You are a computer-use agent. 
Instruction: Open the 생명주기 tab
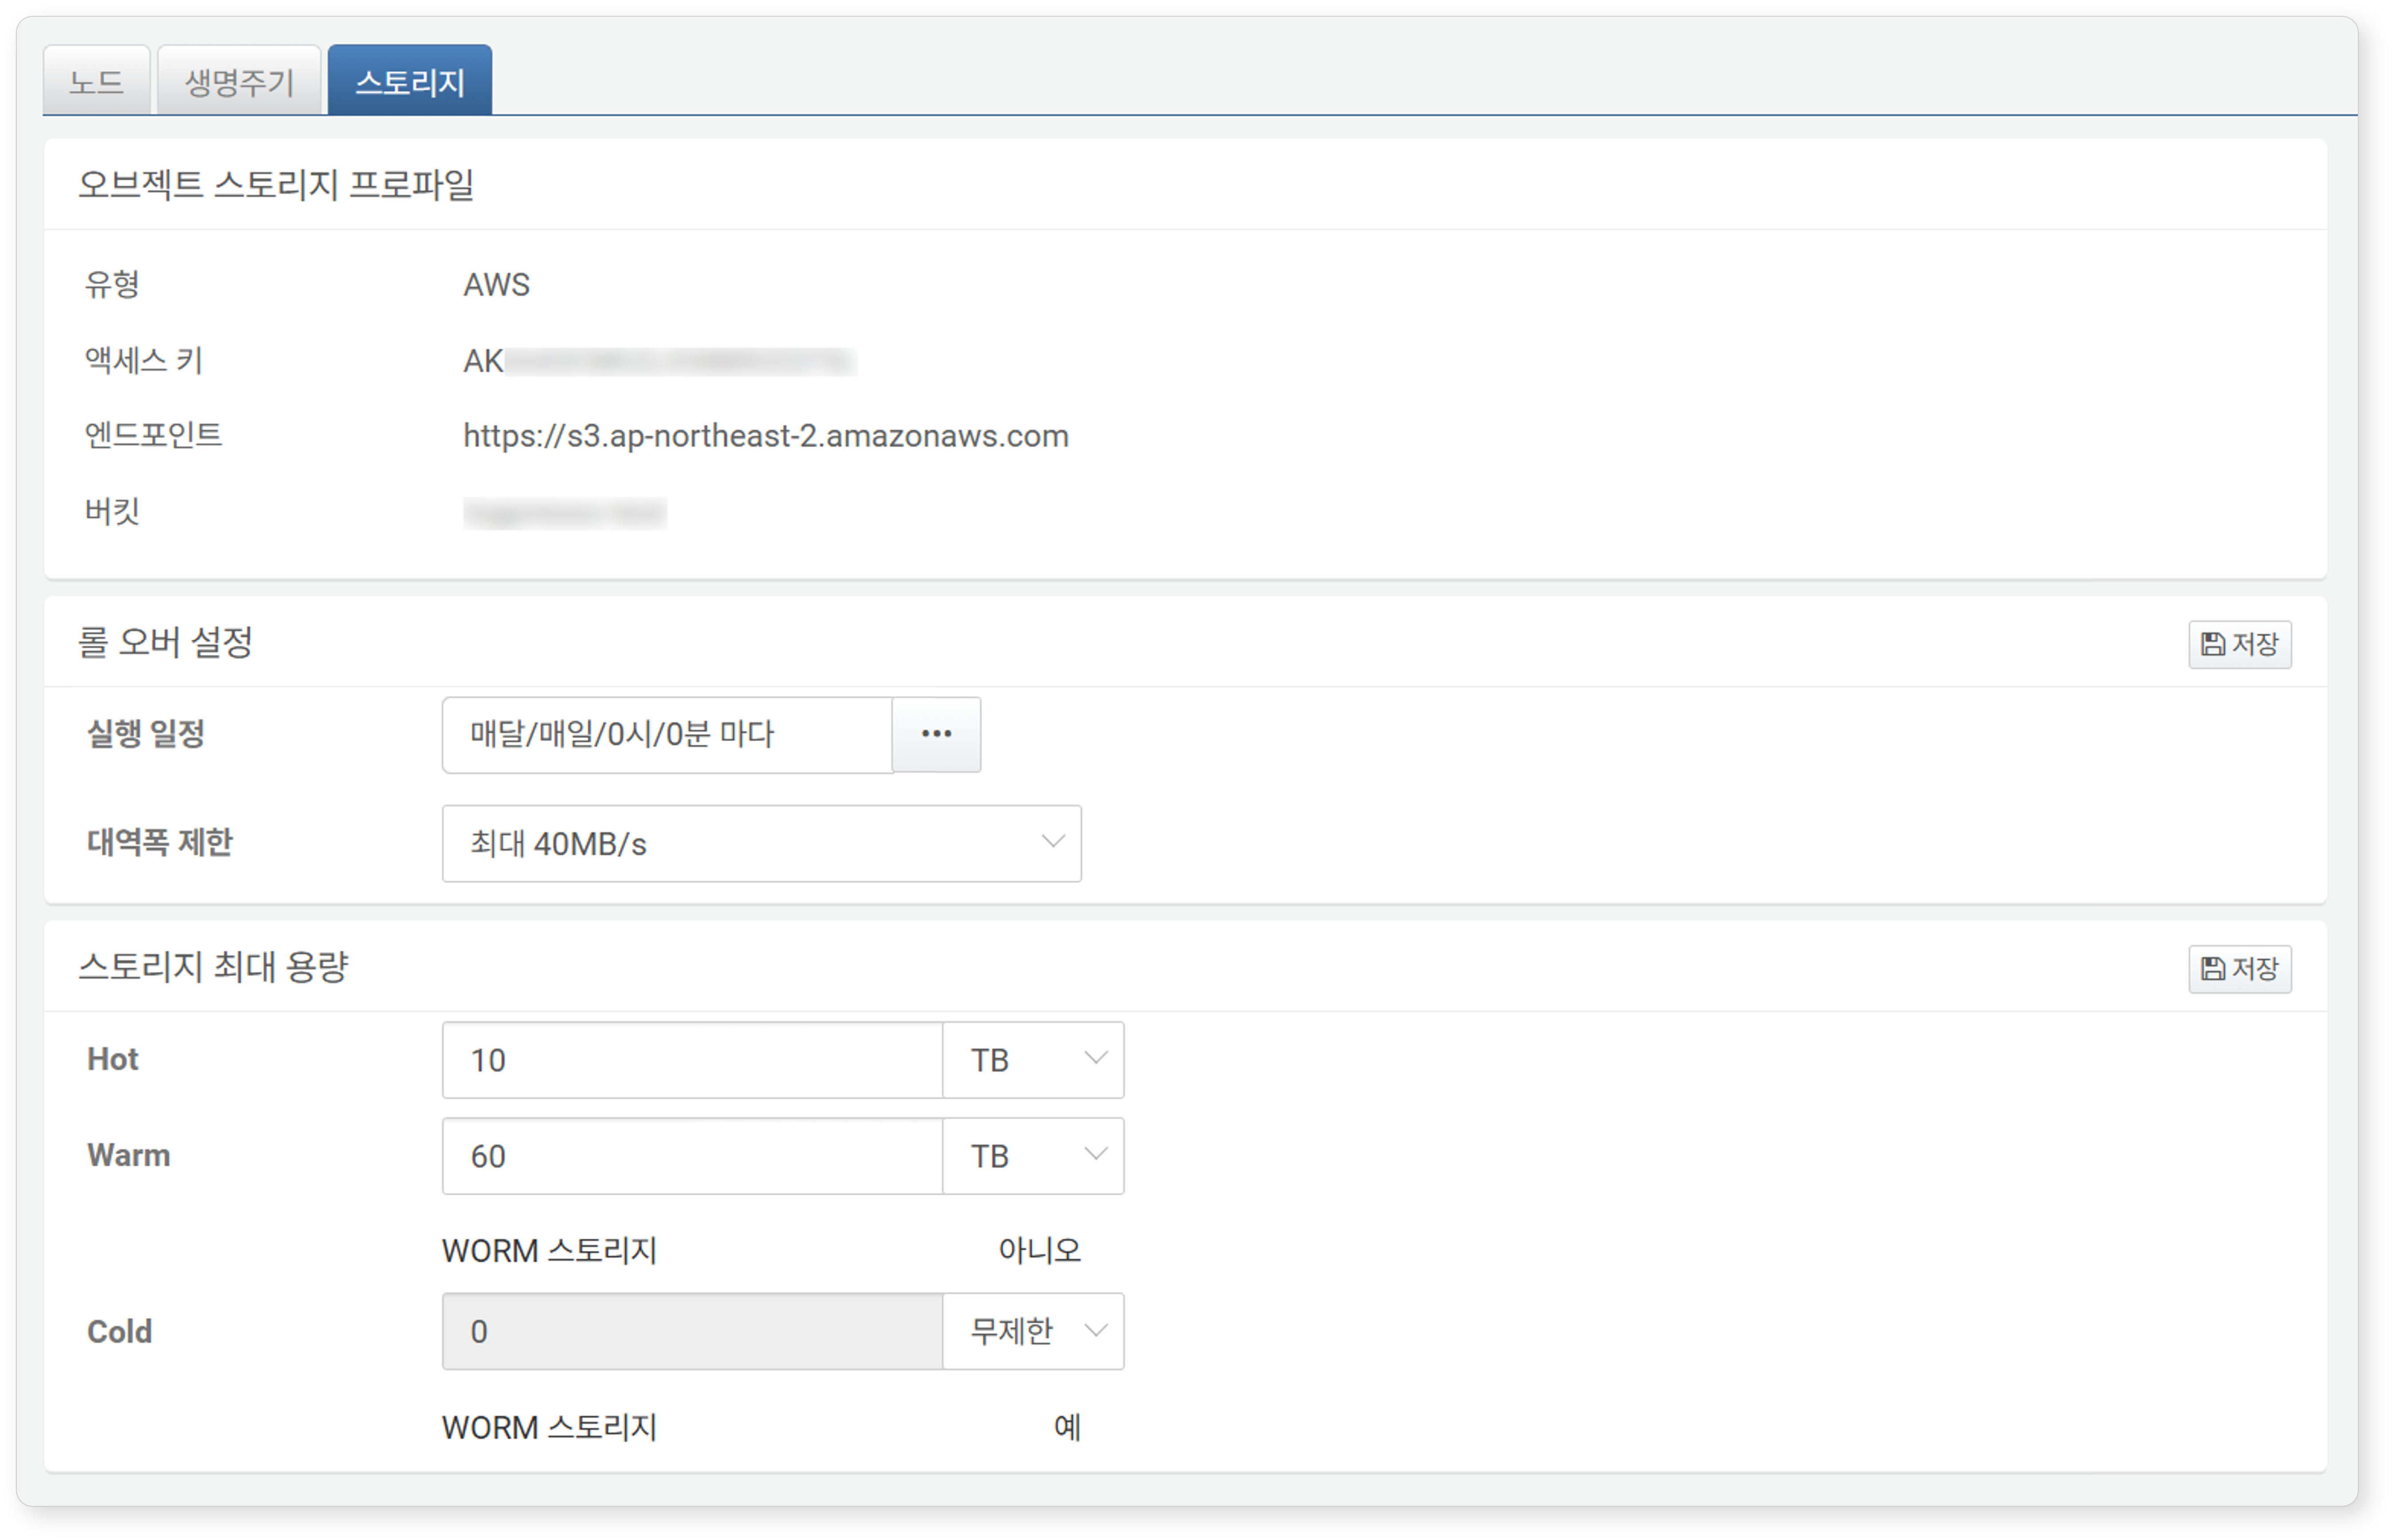[x=239, y=80]
